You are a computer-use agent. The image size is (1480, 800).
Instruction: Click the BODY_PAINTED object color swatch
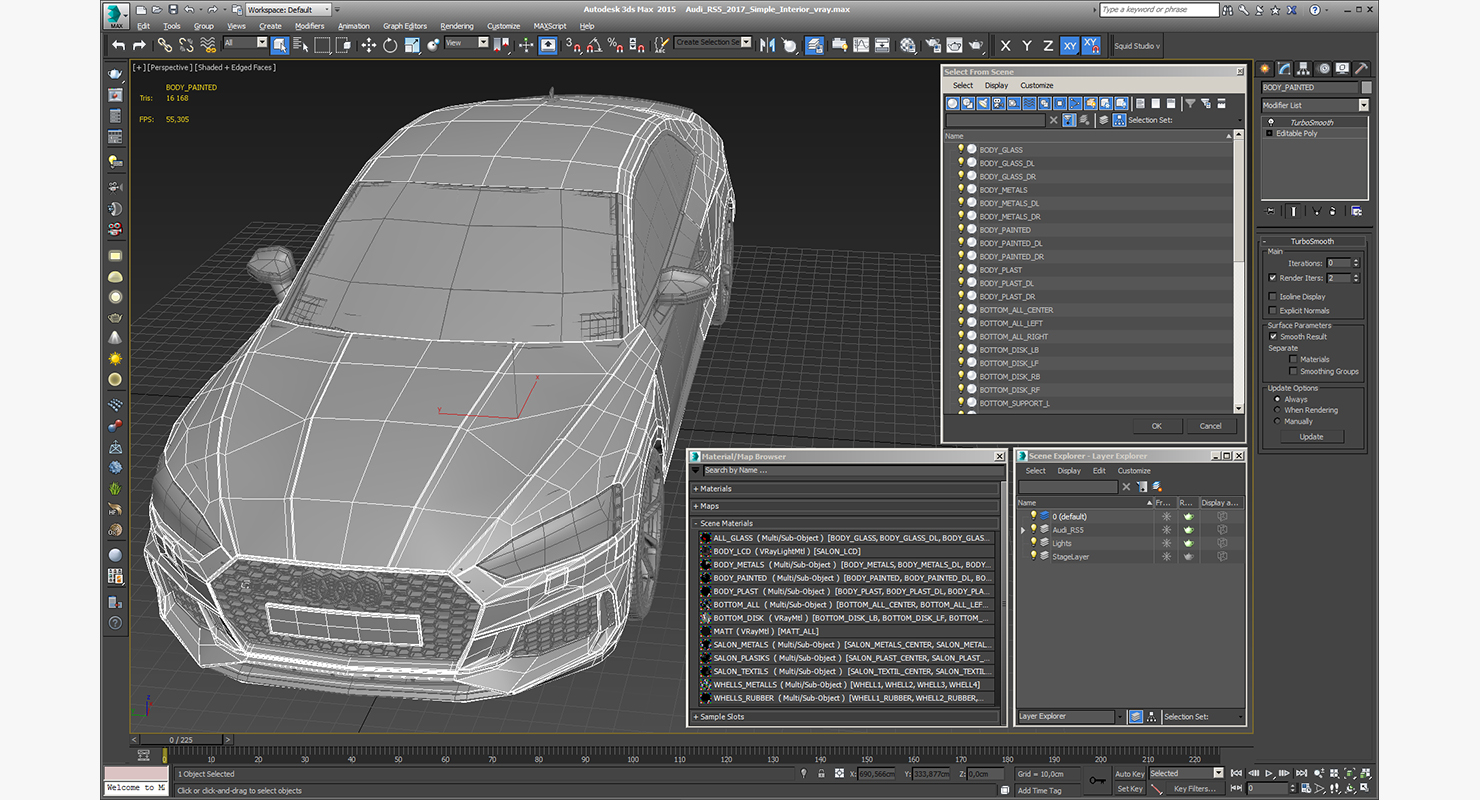(x=1367, y=88)
